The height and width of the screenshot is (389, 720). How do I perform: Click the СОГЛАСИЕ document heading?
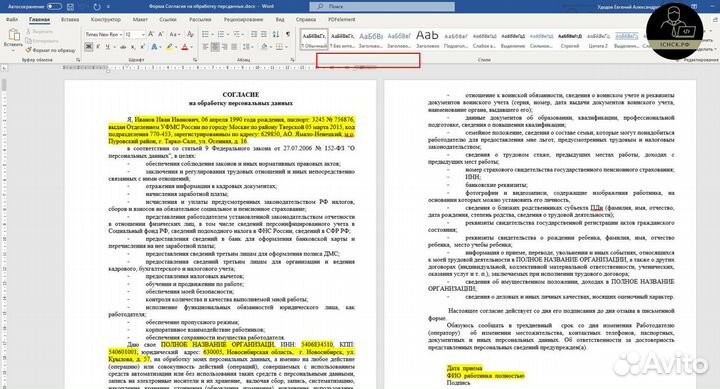(x=241, y=95)
